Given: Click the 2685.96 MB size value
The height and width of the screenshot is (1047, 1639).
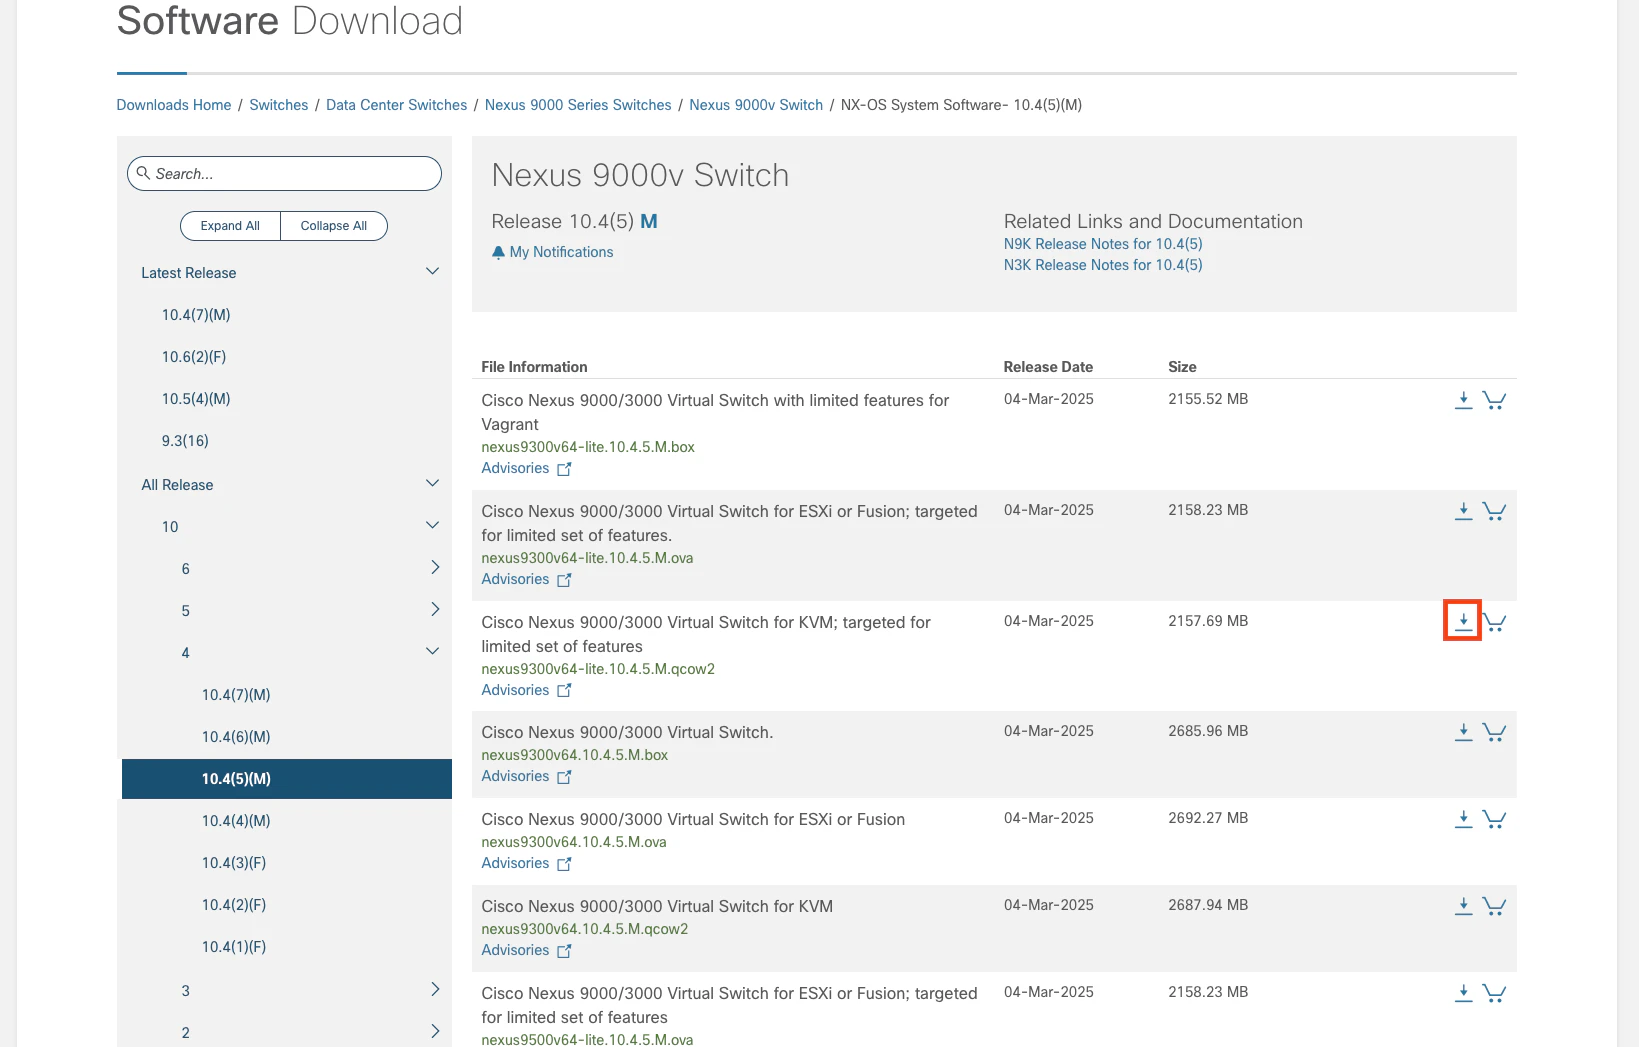Looking at the screenshot, I should 1208,731.
